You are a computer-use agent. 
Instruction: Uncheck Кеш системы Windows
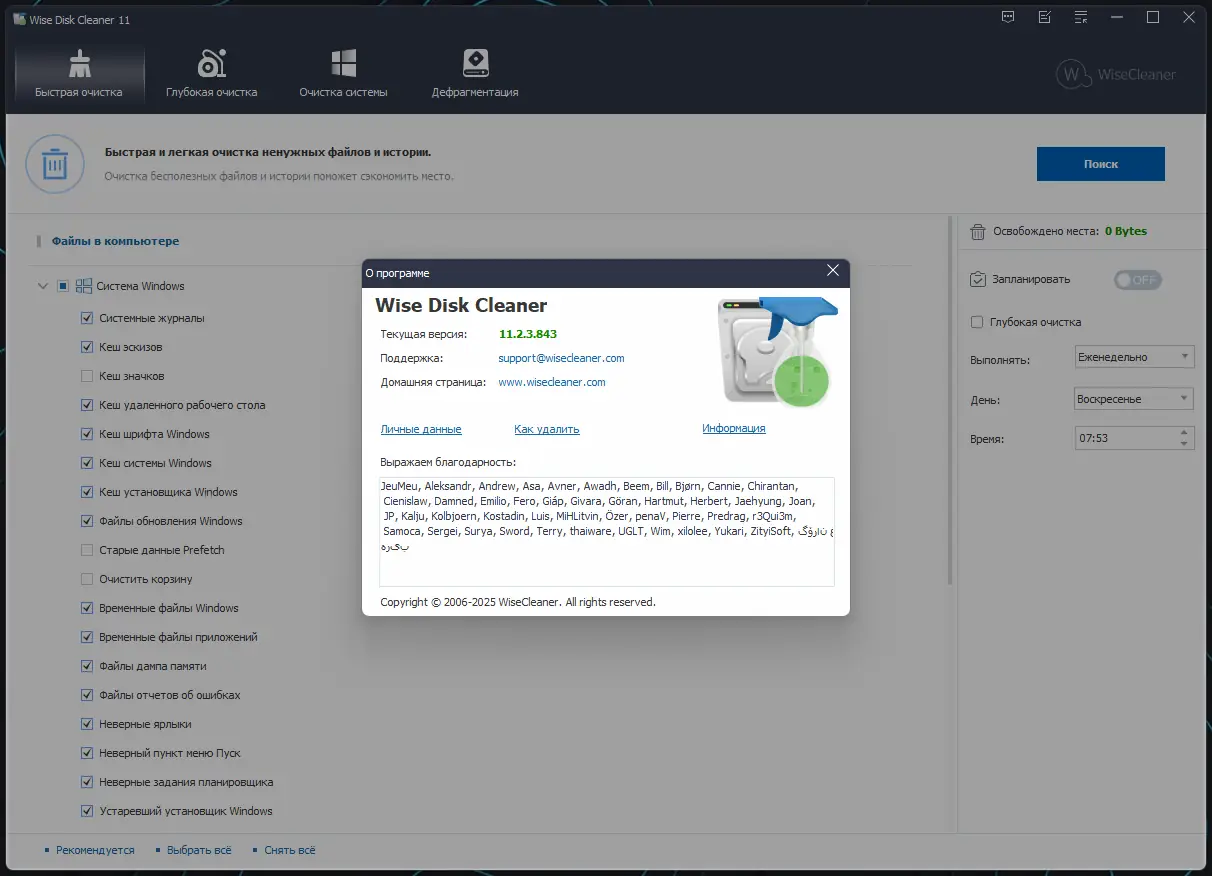click(87, 463)
